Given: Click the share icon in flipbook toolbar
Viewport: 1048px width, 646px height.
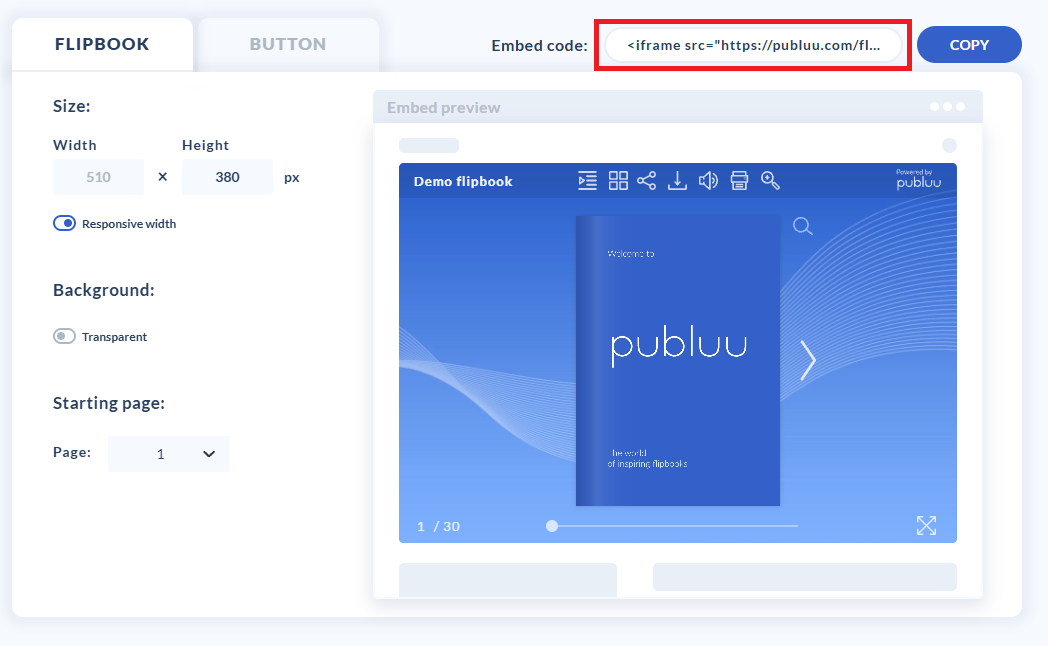Looking at the screenshot, I should pos(646,180).
